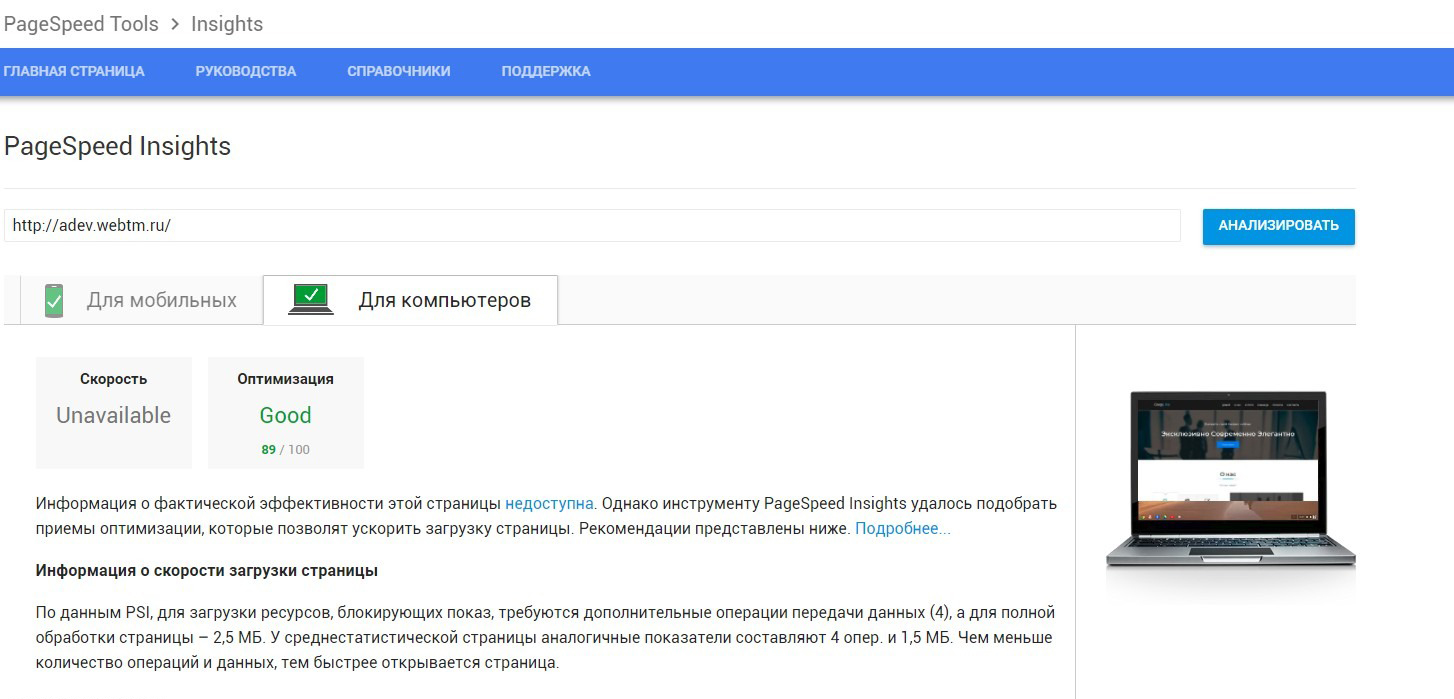Open the Подробнее... link
Image resolution: width=1454 pixels, height=699 pixels.
pos(903,528)
